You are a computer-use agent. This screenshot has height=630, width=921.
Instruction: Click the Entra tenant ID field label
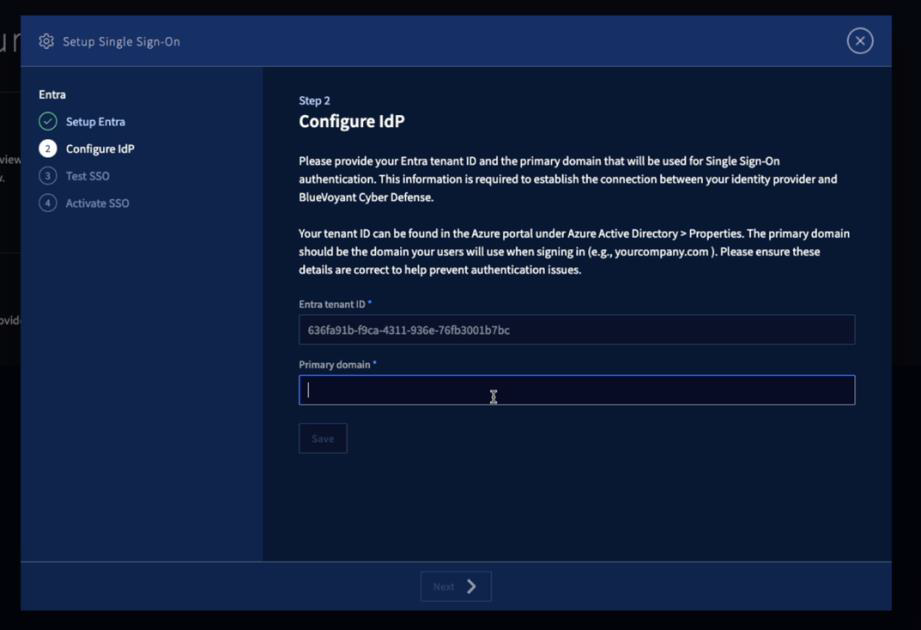pyautogui.click(x=332, y=304)
